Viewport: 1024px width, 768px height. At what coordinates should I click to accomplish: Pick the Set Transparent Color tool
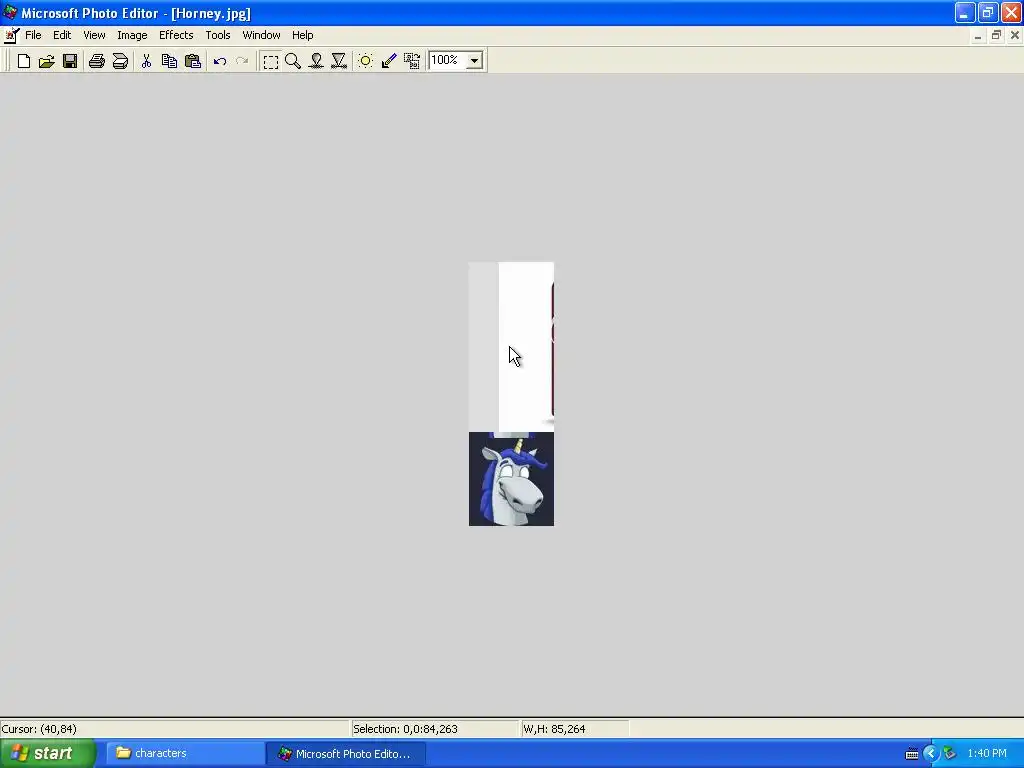pyautogui.click(x=389, y=61)
